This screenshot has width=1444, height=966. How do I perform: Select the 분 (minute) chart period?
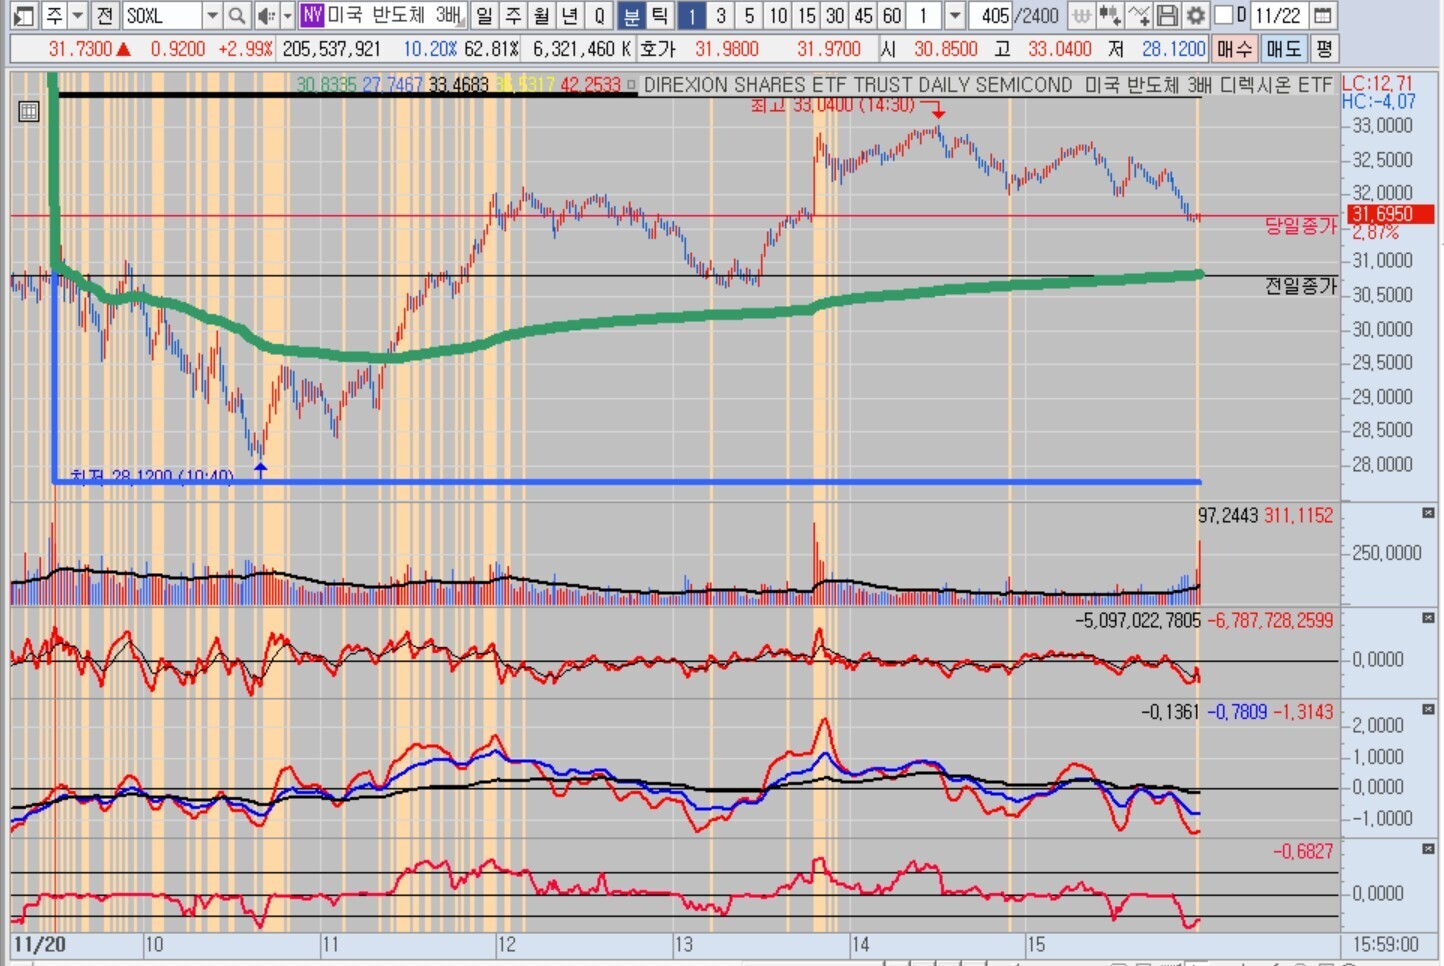(x=631, y=15)
